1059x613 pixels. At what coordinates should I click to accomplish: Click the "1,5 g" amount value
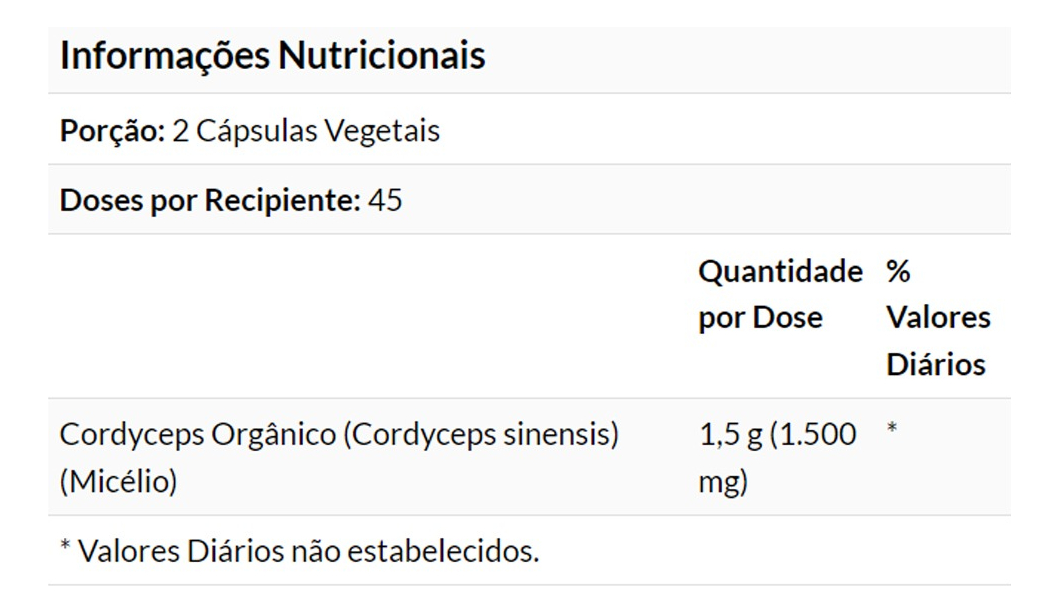[730, 435]
